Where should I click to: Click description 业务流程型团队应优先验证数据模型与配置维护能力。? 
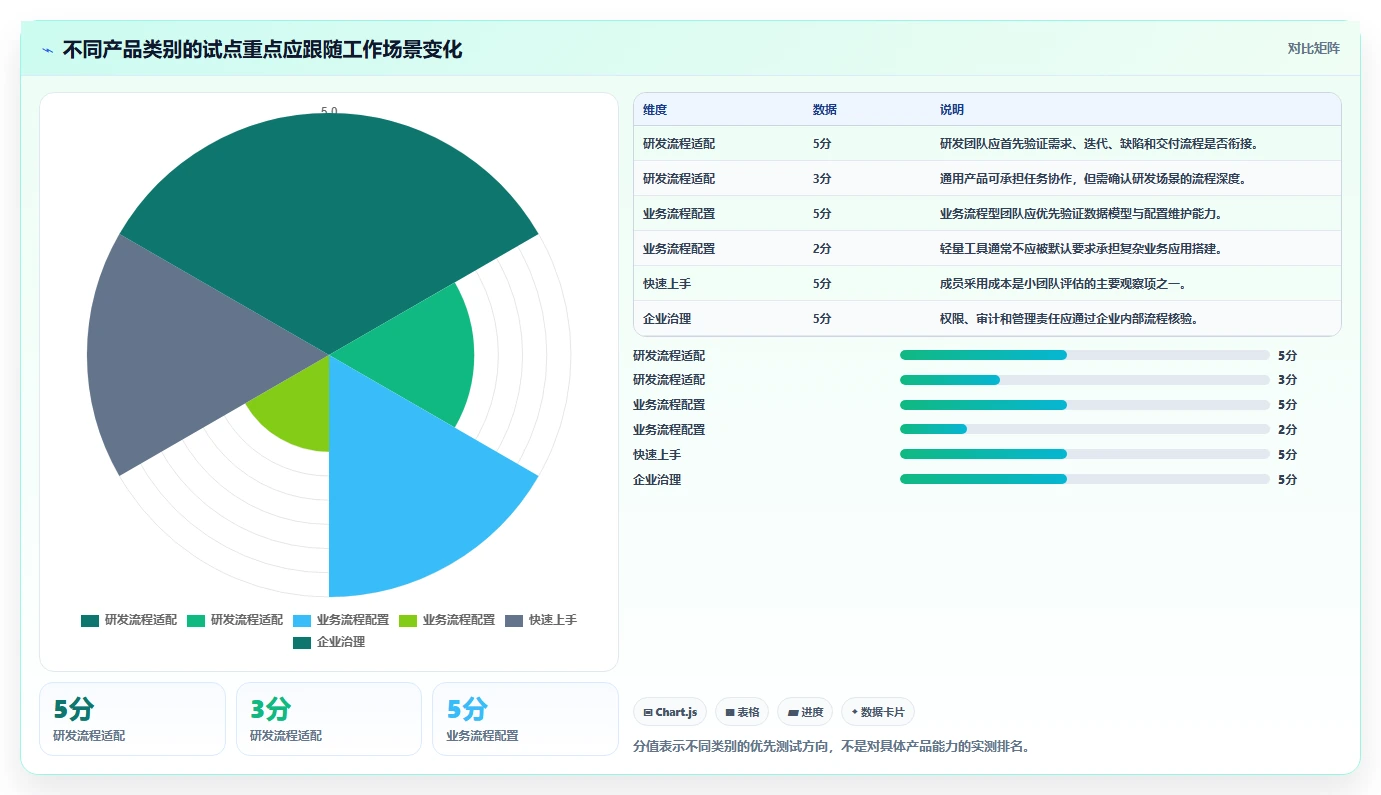(1081, 214)
